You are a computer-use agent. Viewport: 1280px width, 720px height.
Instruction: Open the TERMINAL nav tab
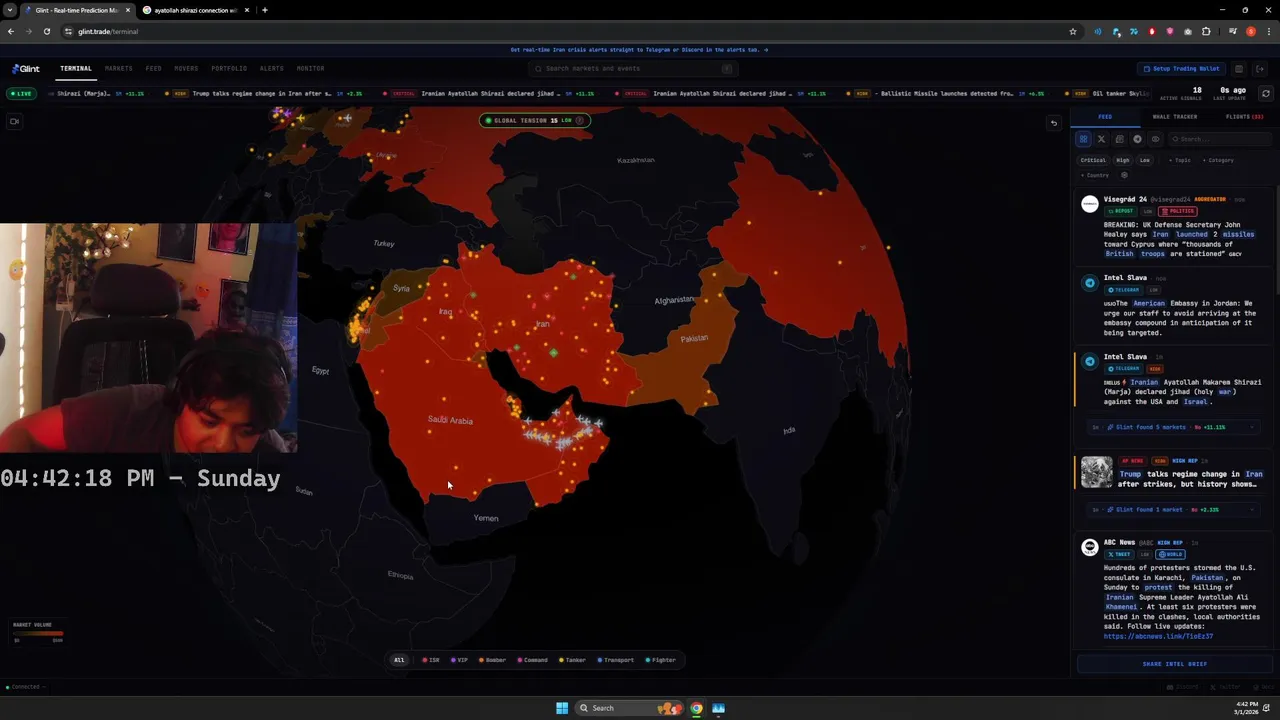(x=76, y=68)
